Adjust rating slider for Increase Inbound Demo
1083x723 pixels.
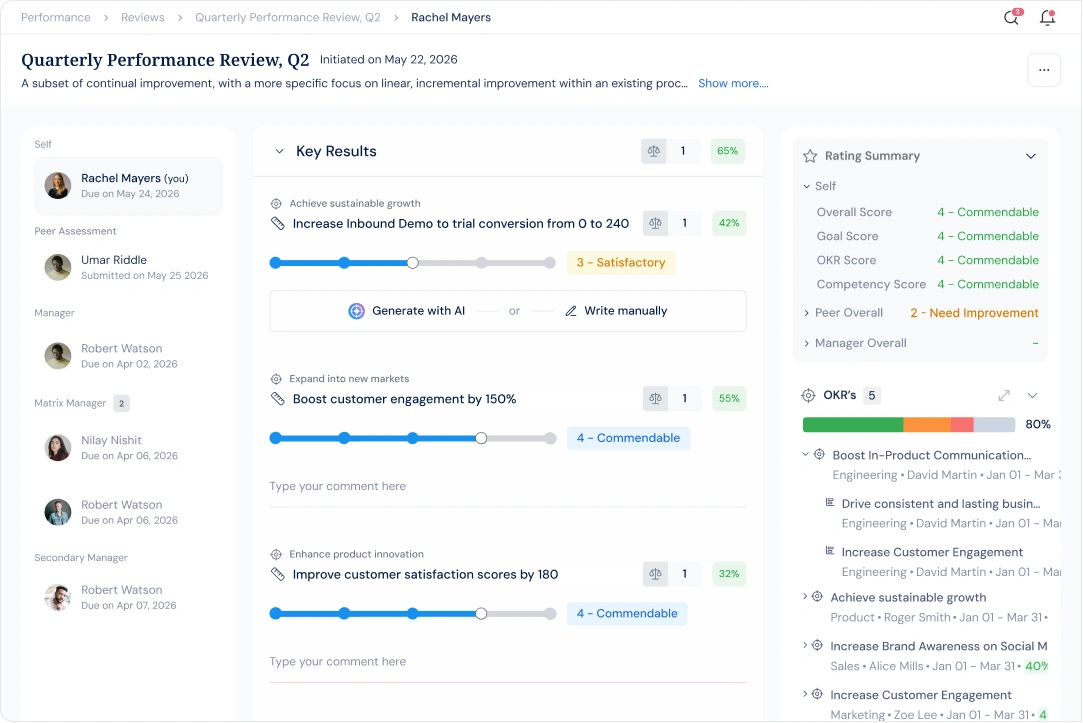tap(412, 262)
